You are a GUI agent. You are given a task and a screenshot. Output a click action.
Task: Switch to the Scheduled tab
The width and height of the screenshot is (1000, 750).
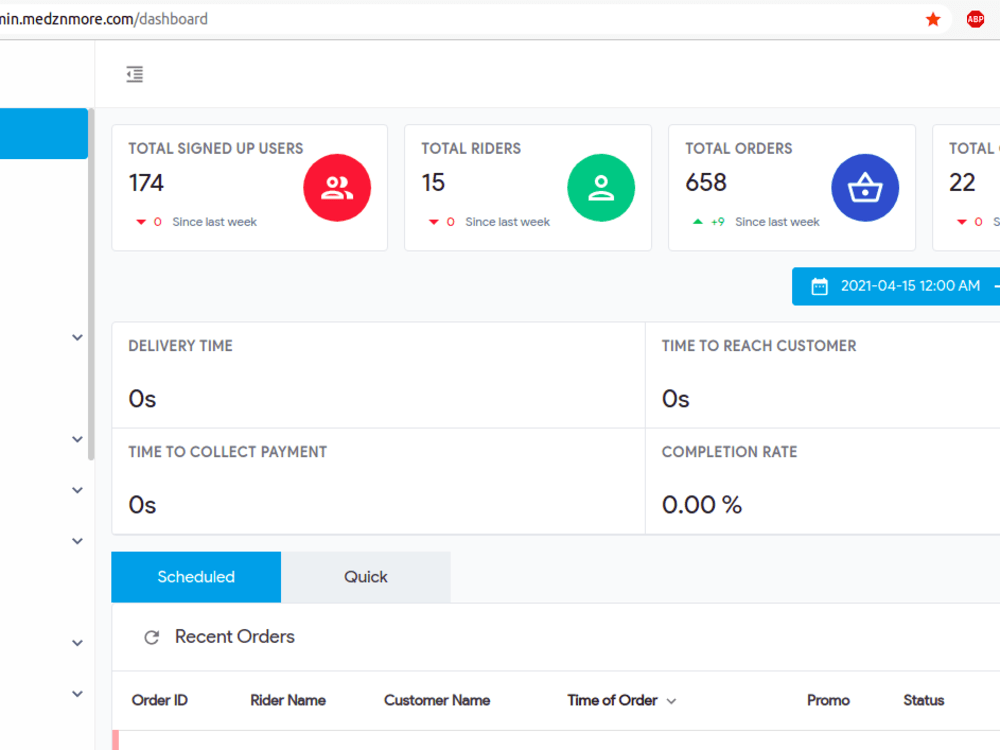pos(196,577)
